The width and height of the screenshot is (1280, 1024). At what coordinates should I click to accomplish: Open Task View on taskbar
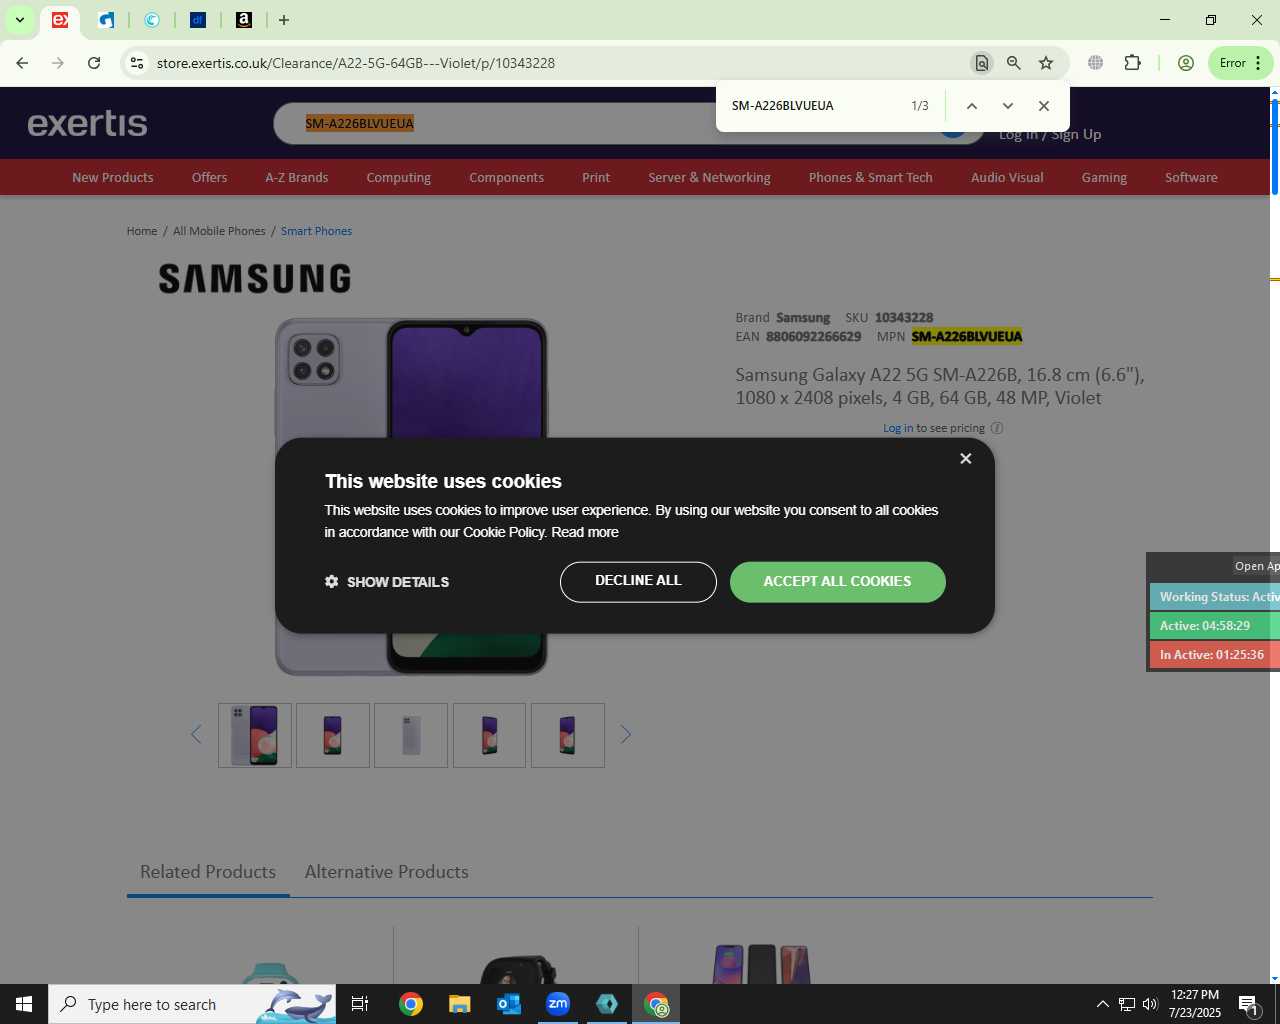click(360, 1004)
